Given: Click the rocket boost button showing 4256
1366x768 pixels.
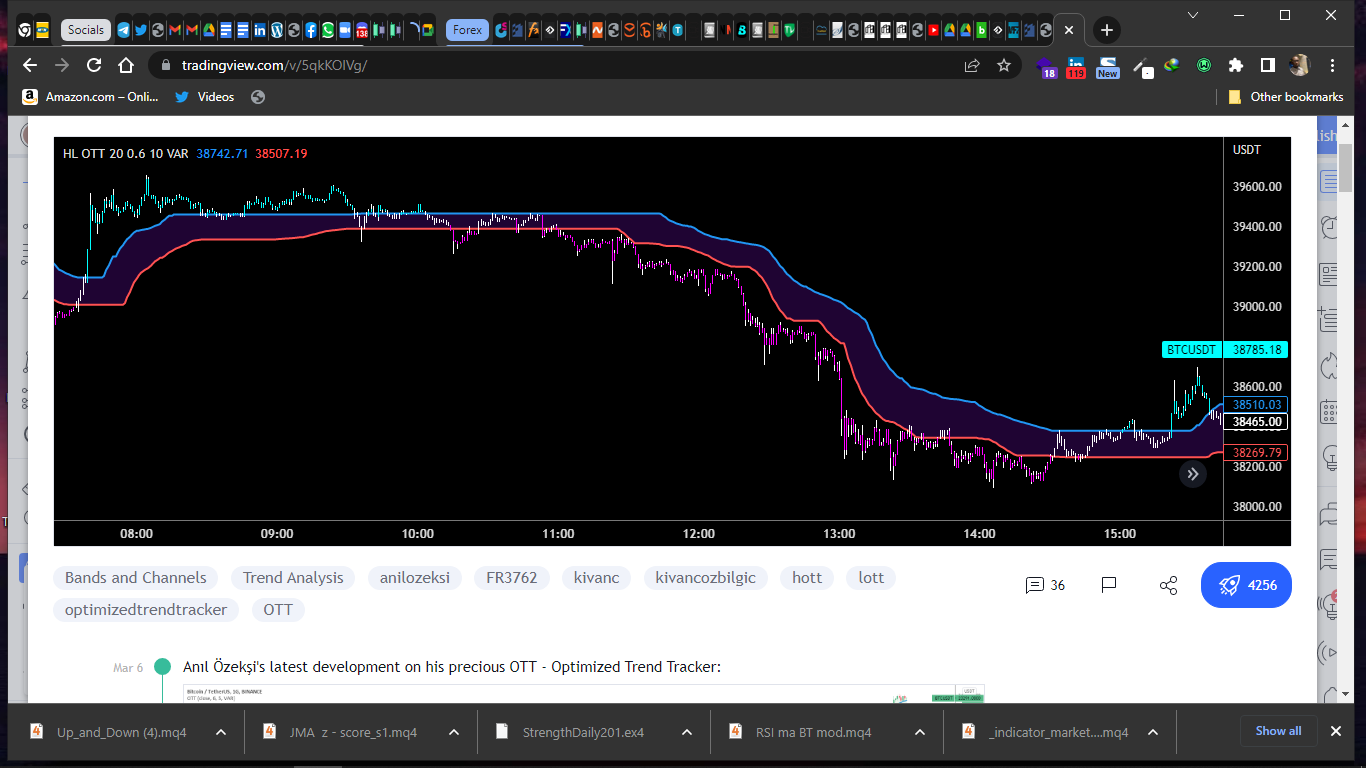Looking at the screenshot, I should [x=1246, y=585].
